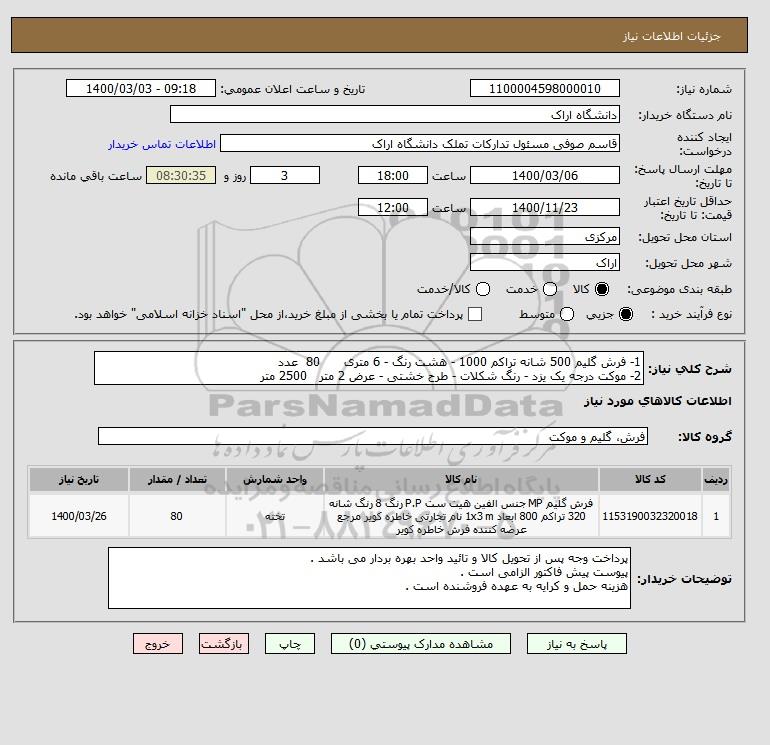Click the unit cell تخته
The image size is (770, 745).
click(x=275, y=516)
